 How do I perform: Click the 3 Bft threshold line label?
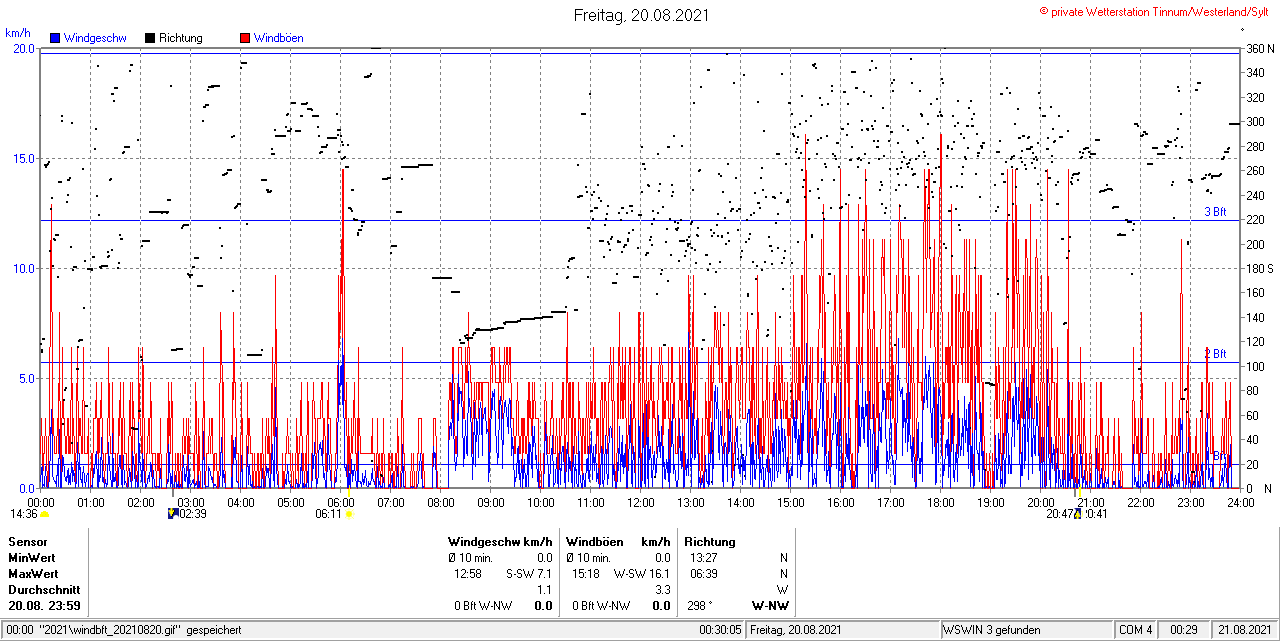point(1215,212)
